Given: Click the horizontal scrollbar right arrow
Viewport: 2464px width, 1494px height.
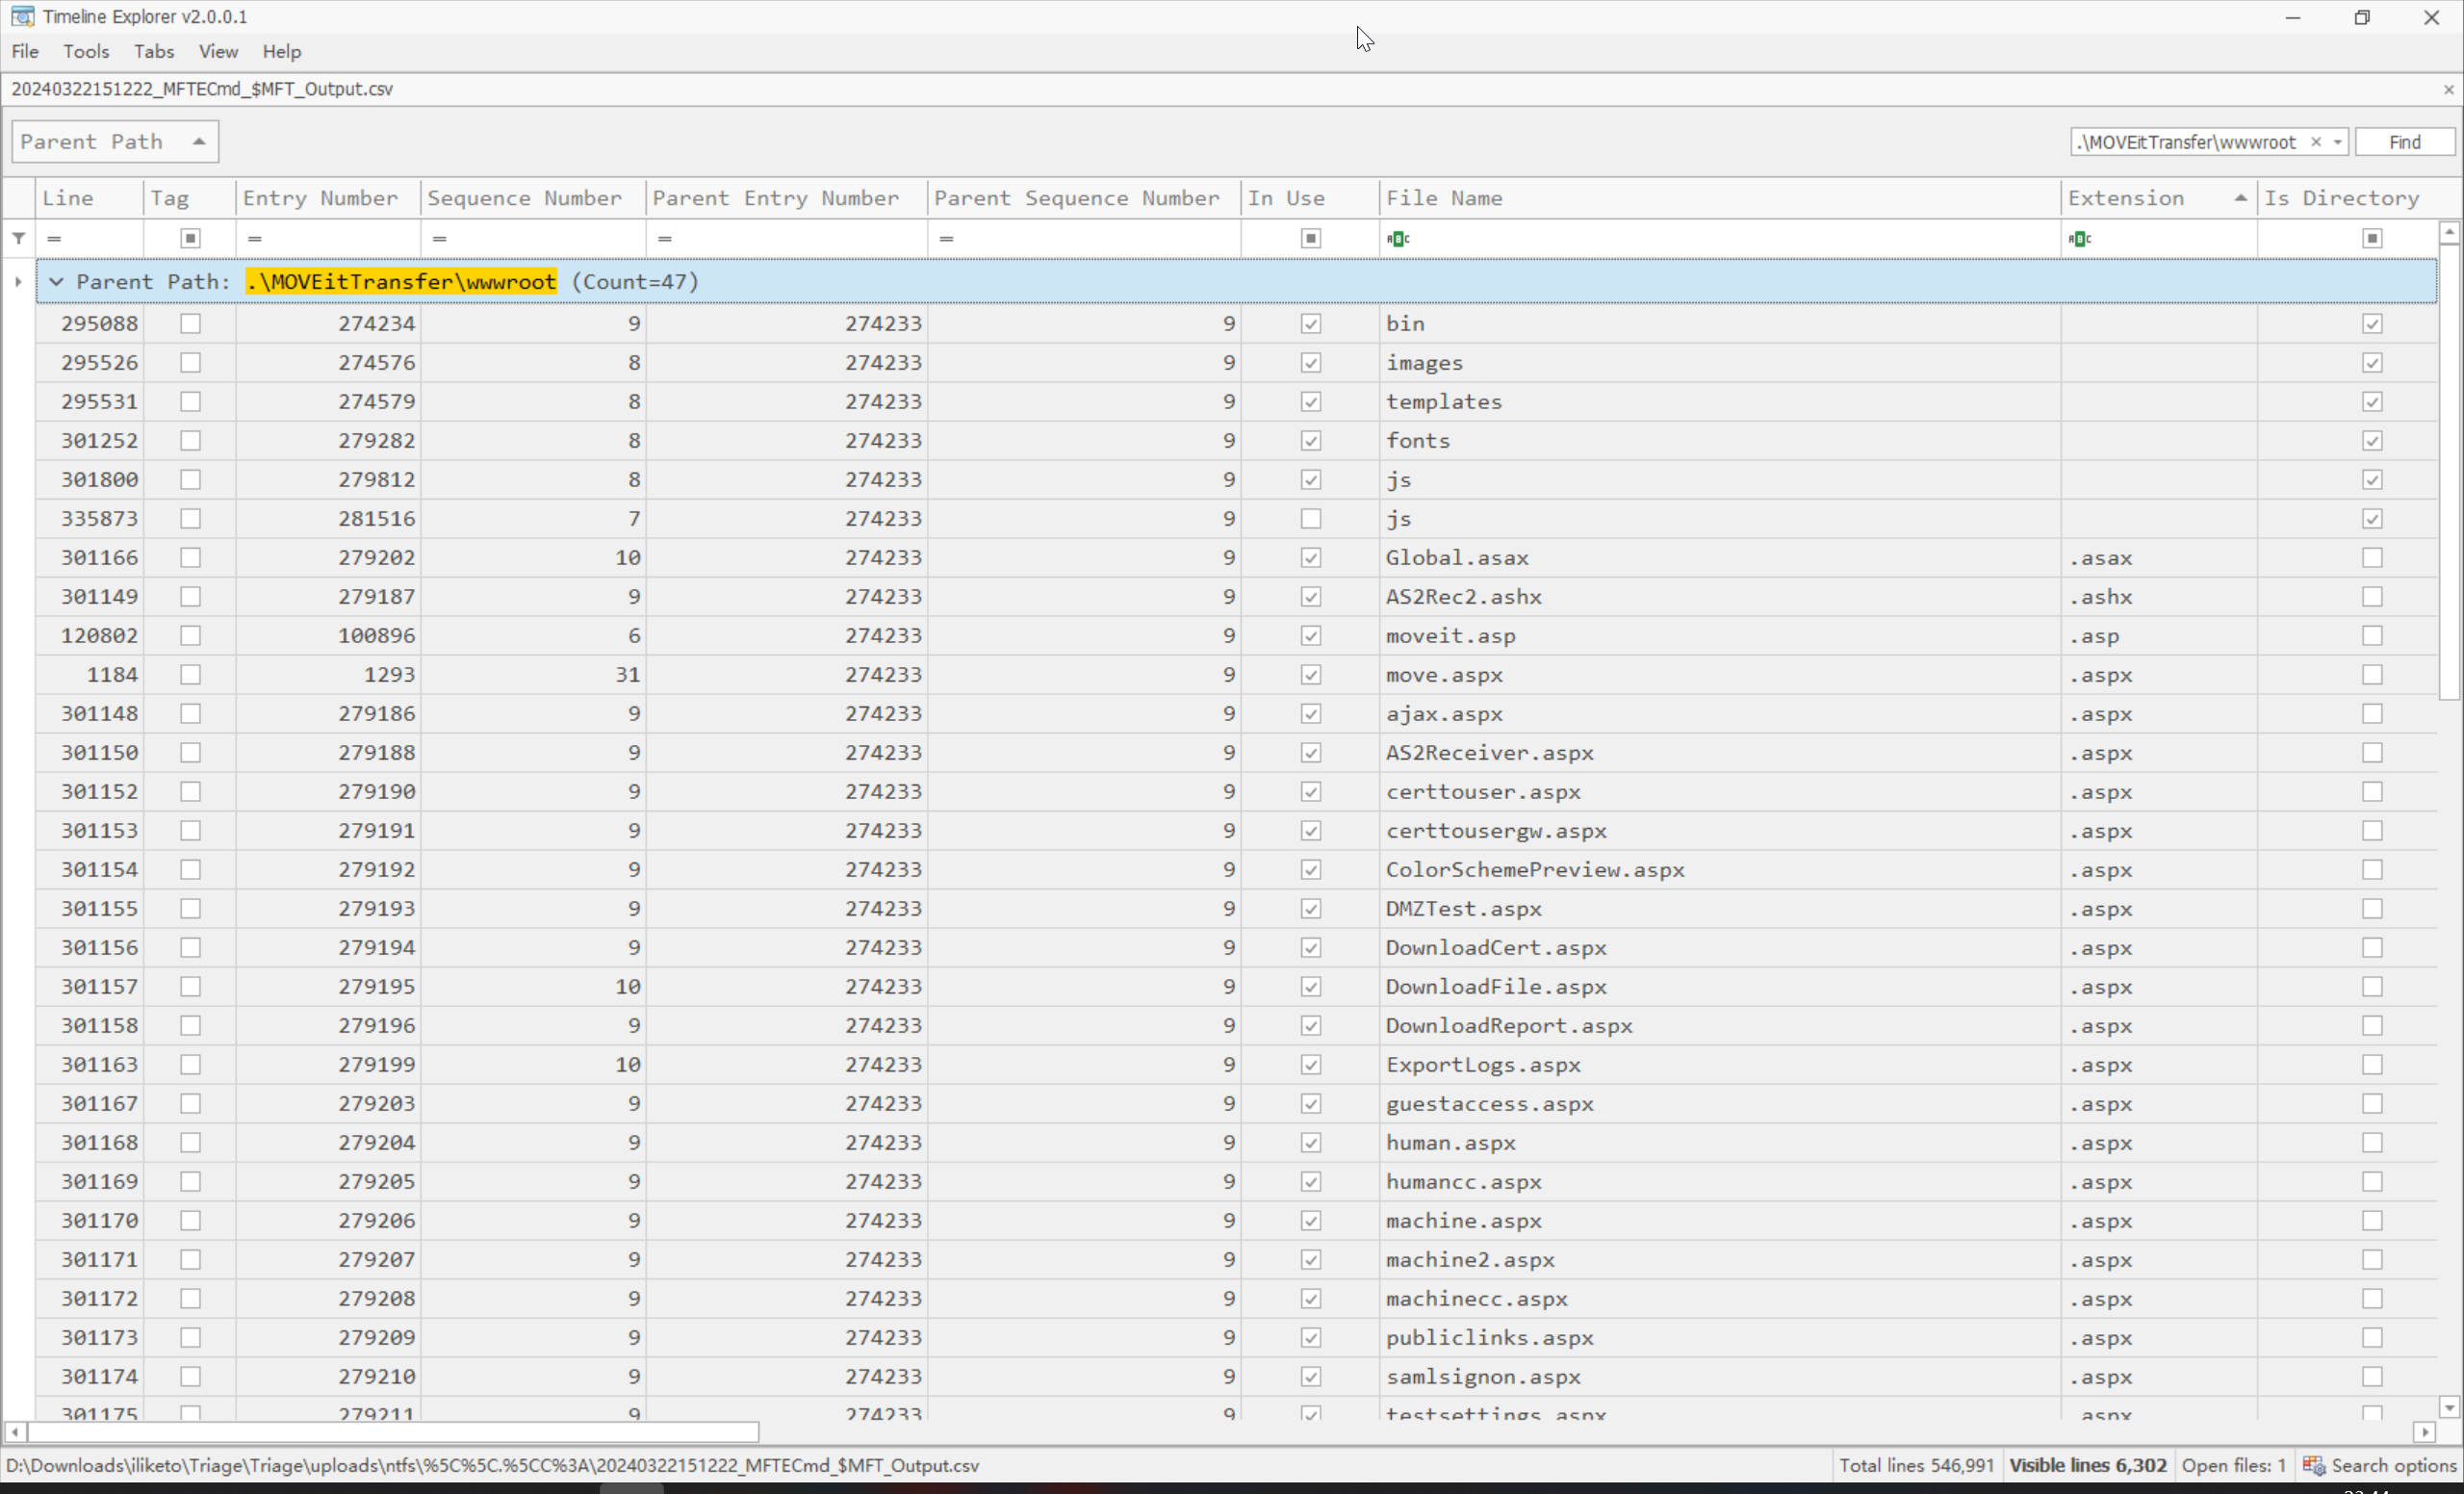Looking at the screenshot, I should point(2424,1432).
